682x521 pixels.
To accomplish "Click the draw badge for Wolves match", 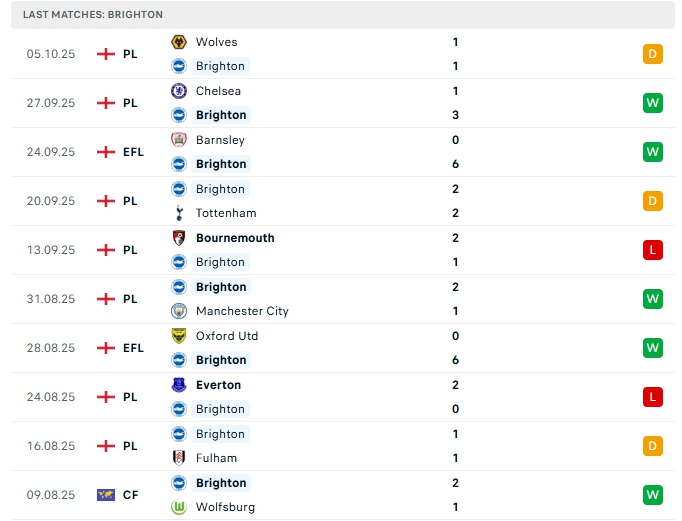I will pos(653,54).
